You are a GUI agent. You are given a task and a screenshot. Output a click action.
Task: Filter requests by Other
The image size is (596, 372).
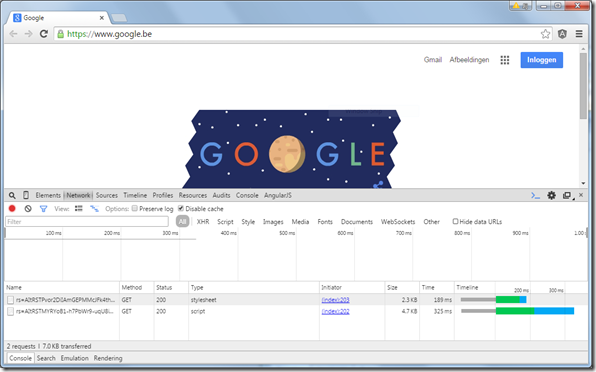tap(431, 222)
